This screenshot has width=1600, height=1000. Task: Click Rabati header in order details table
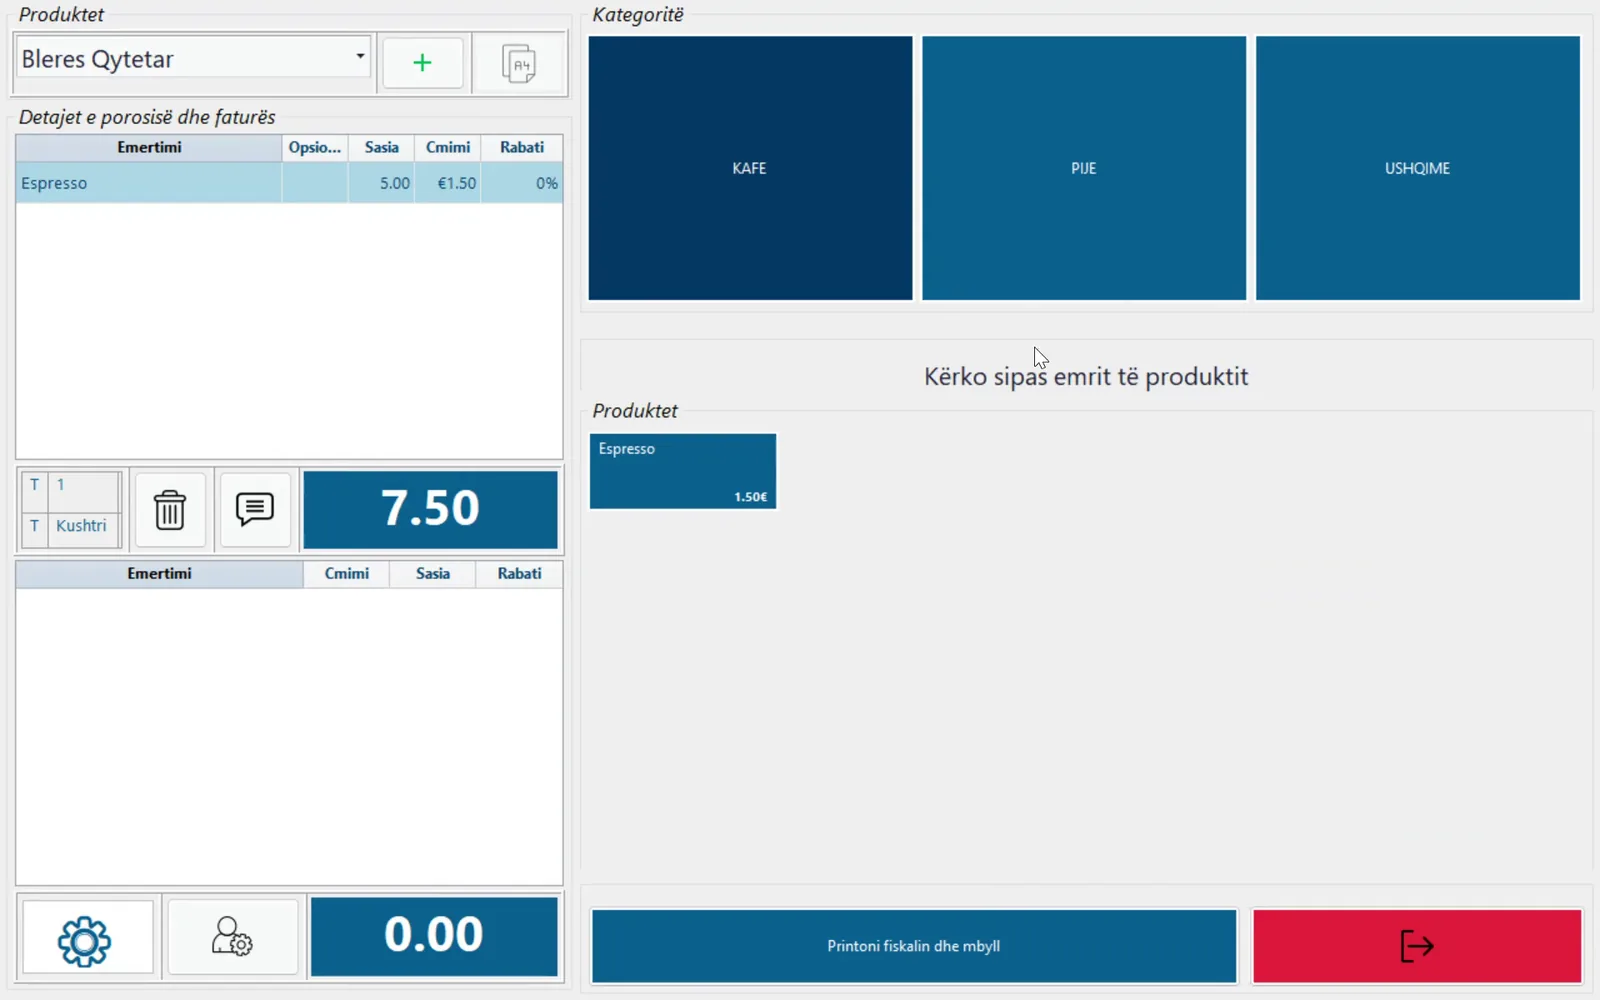pyautogui.click(x=522, y=147)
